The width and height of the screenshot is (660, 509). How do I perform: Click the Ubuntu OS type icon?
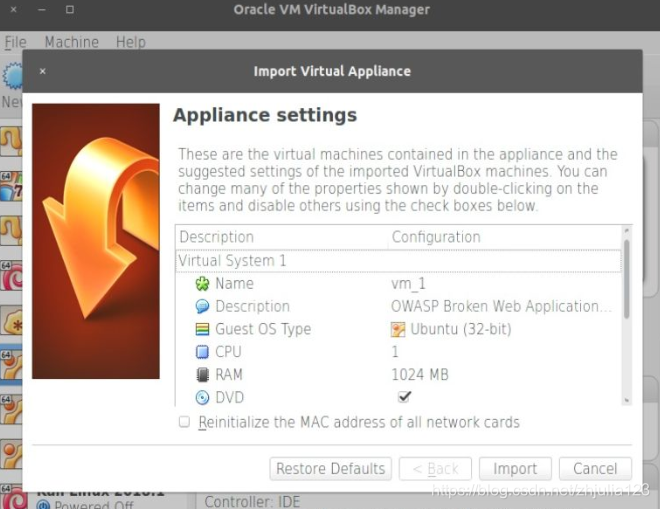click(398, 329)
